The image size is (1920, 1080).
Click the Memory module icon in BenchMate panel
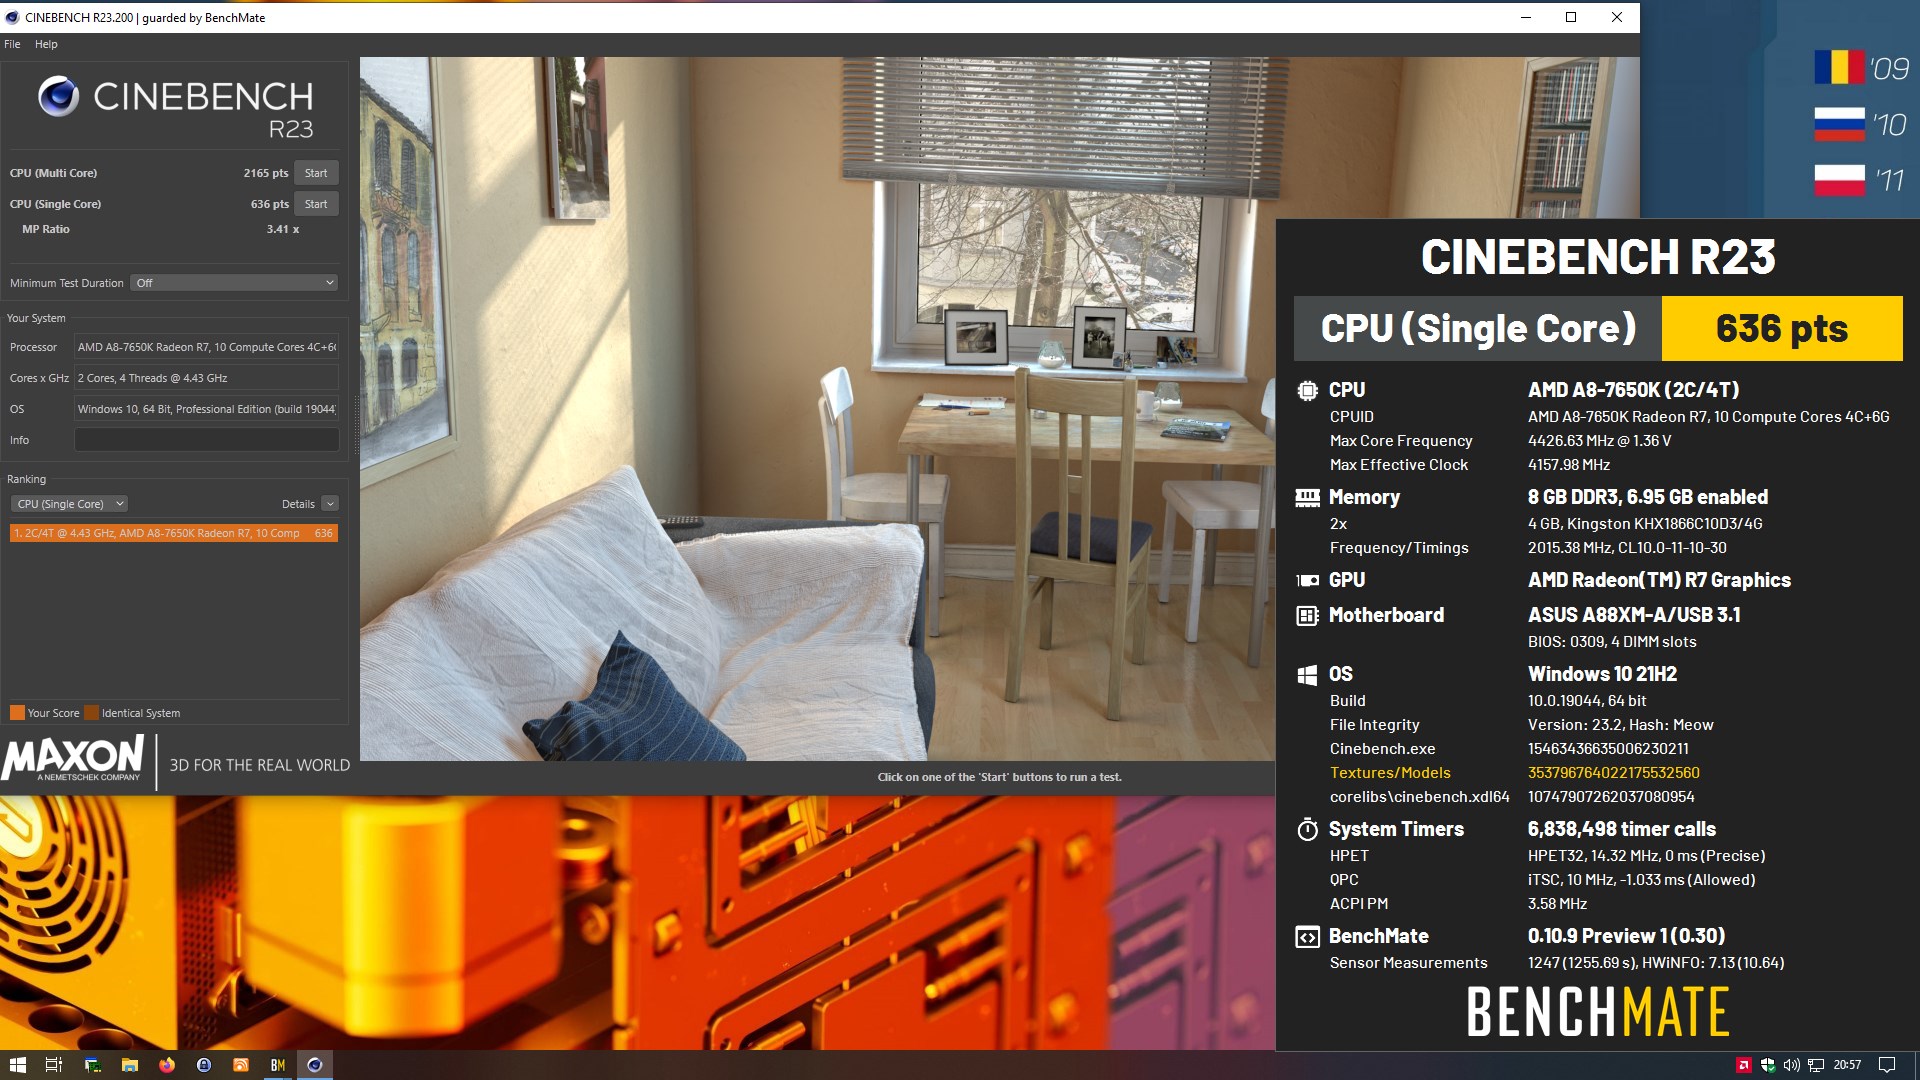(x=1307, y=497)
